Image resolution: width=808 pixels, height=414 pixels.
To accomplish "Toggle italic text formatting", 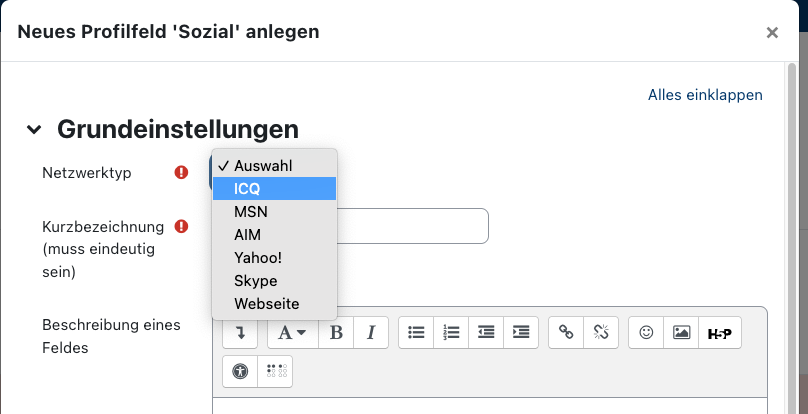I will click(x=371, y=333).
